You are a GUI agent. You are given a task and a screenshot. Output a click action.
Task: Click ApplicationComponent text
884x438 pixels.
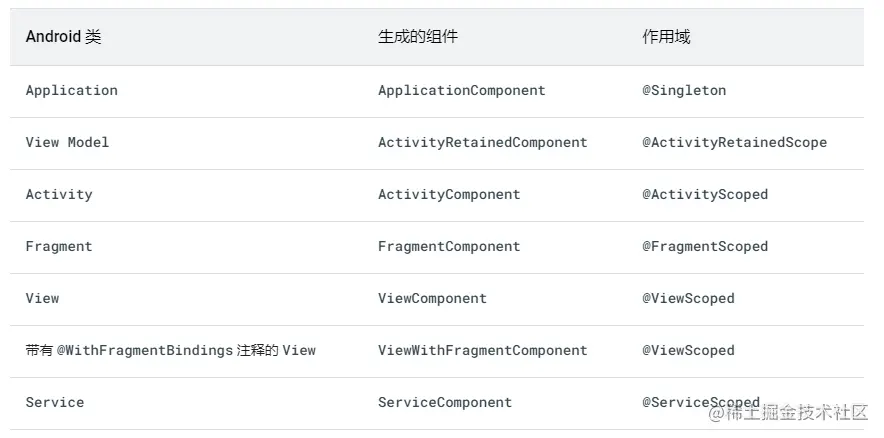pos(462,91)
